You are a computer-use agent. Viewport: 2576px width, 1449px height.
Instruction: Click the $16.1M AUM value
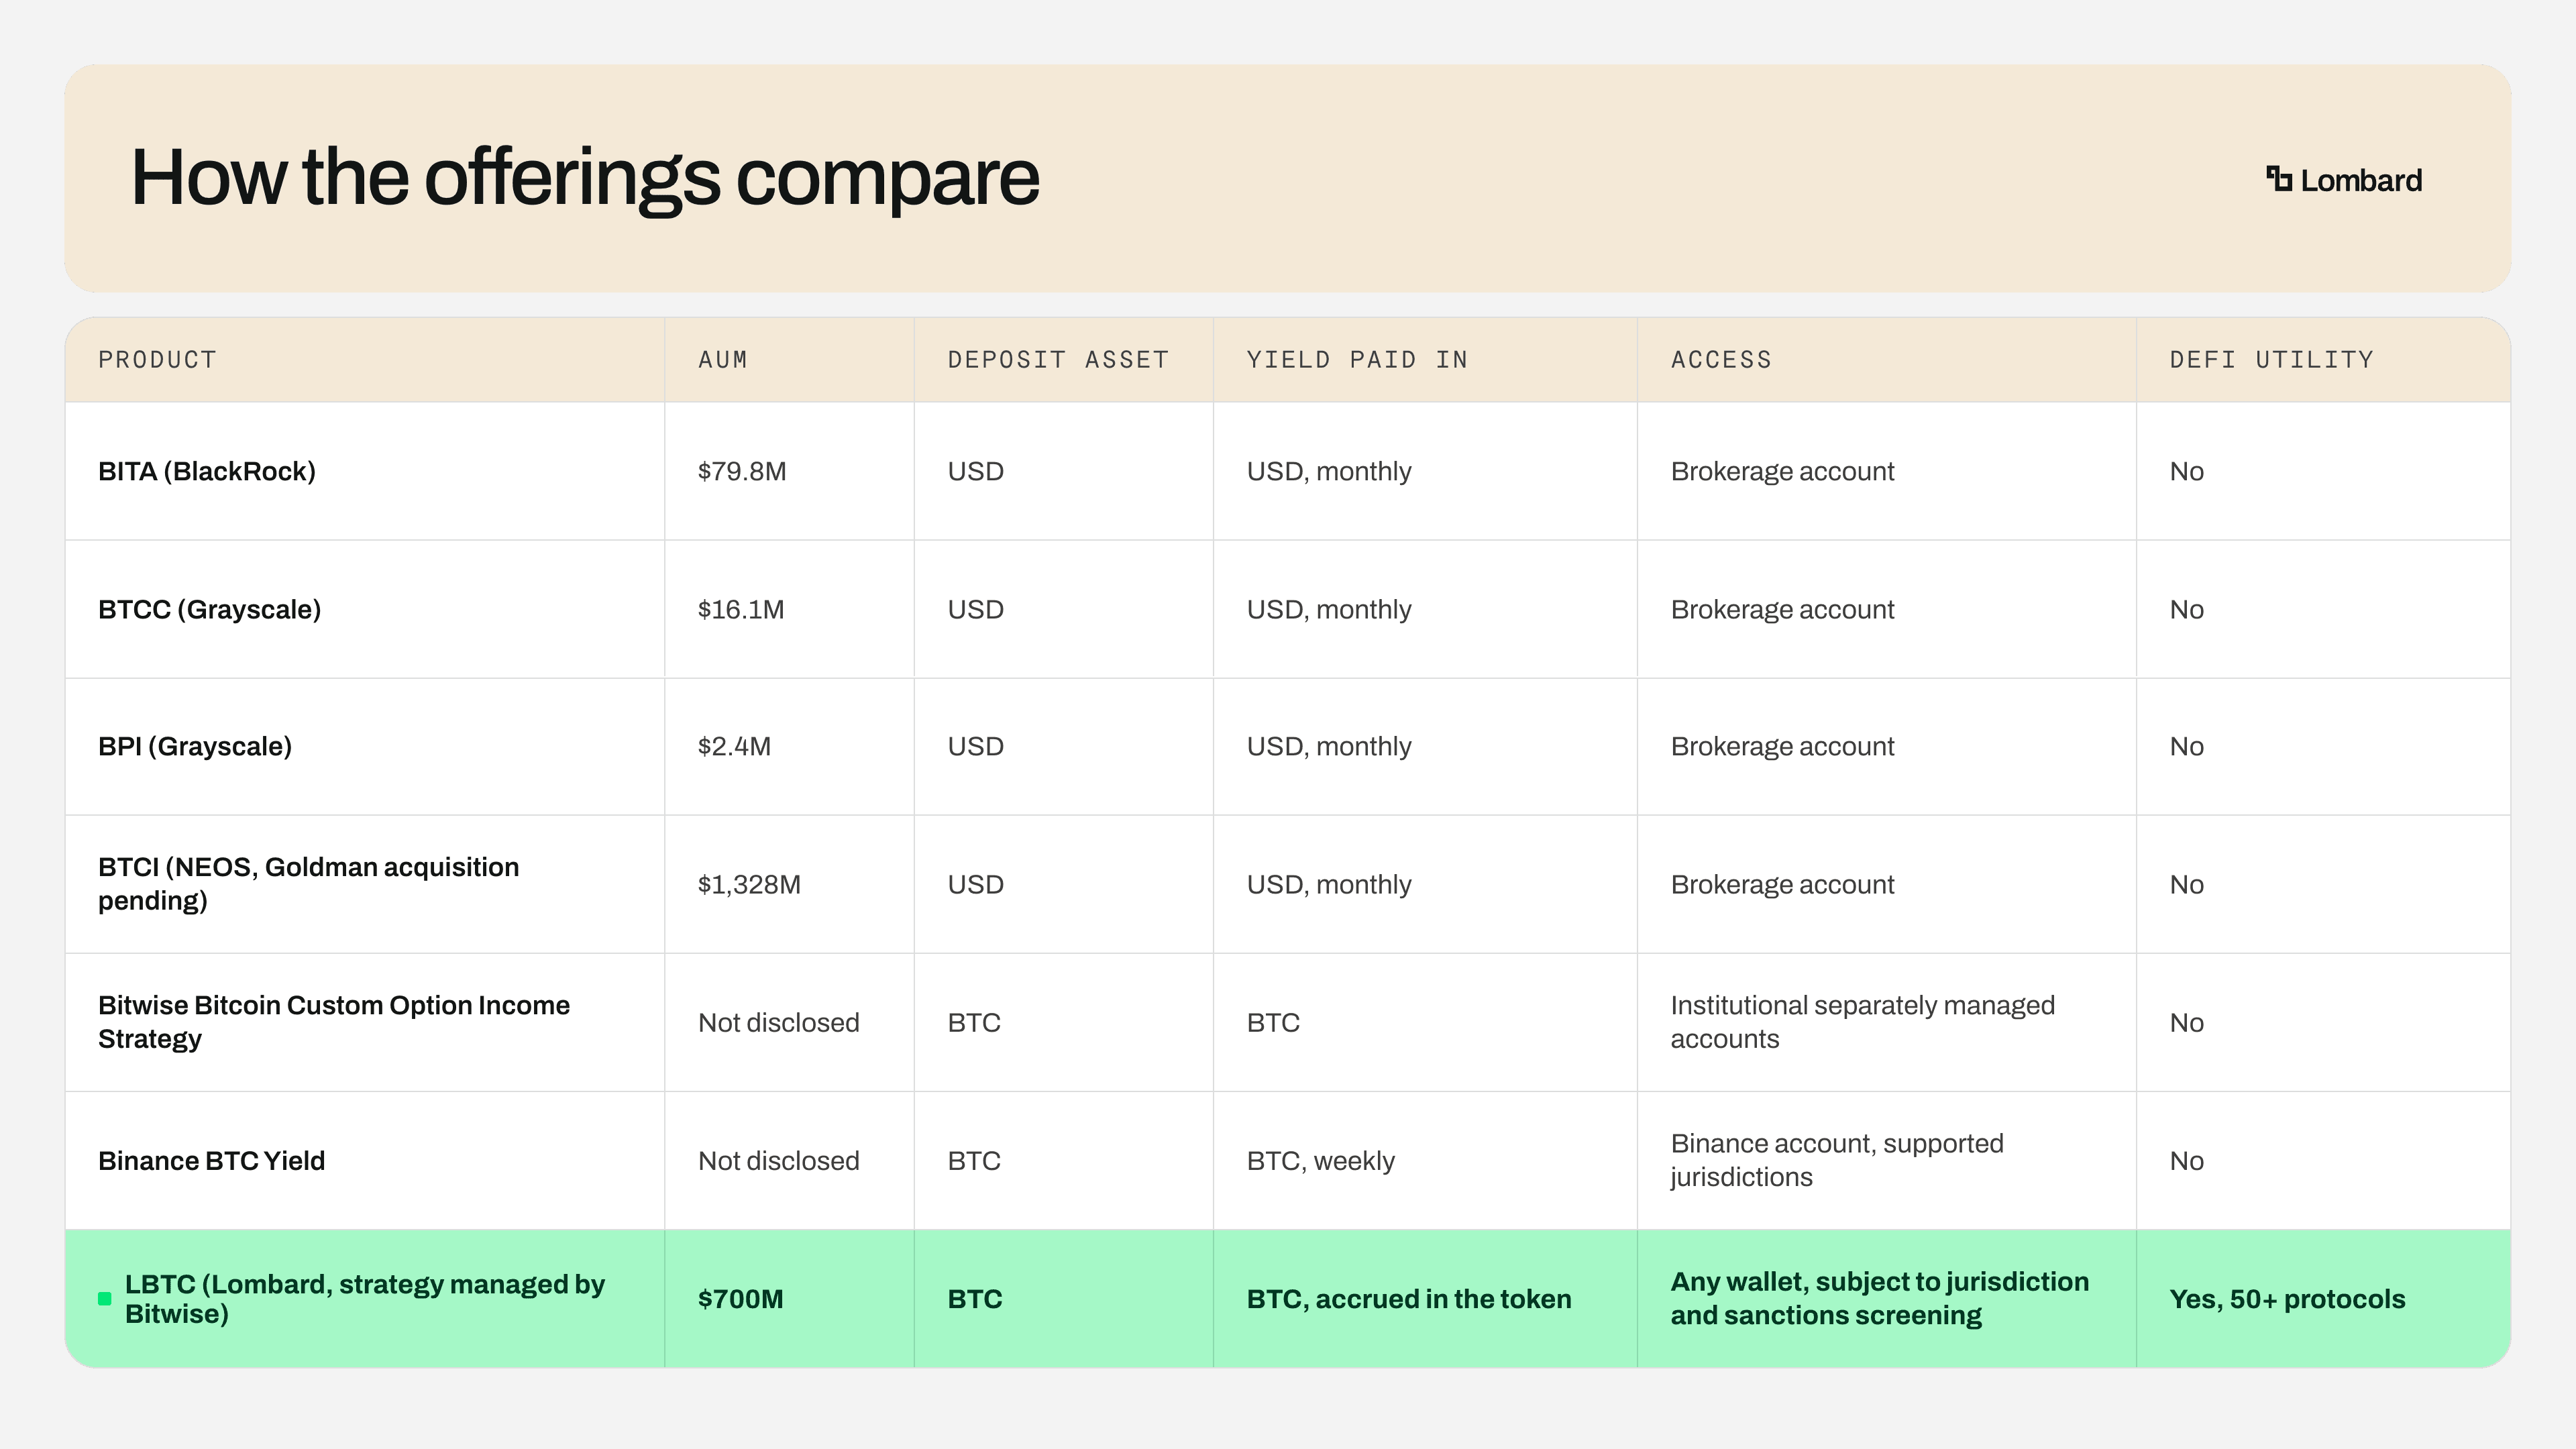pyautogui.click(x=741, y=609)
